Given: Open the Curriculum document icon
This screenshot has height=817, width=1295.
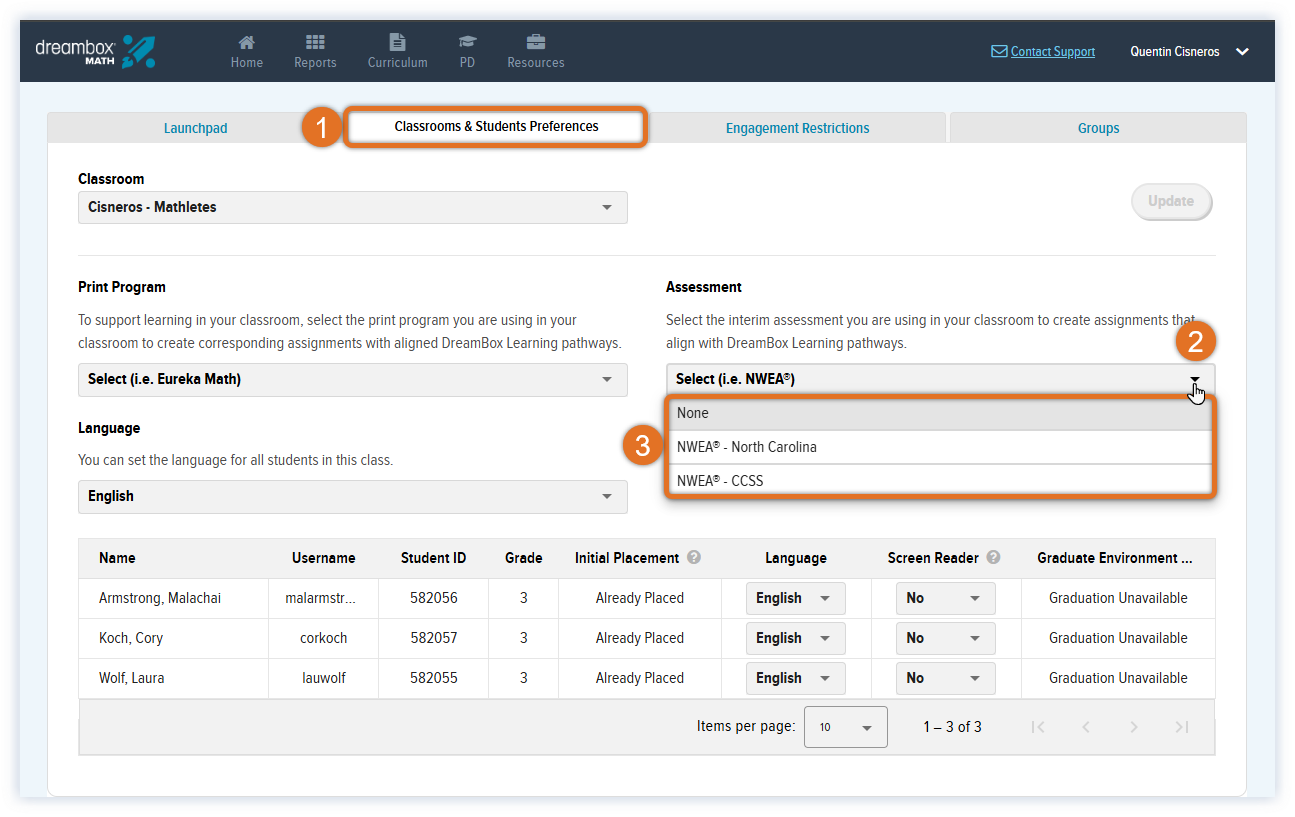Looking at the screenshot, I should coord(397,42).
